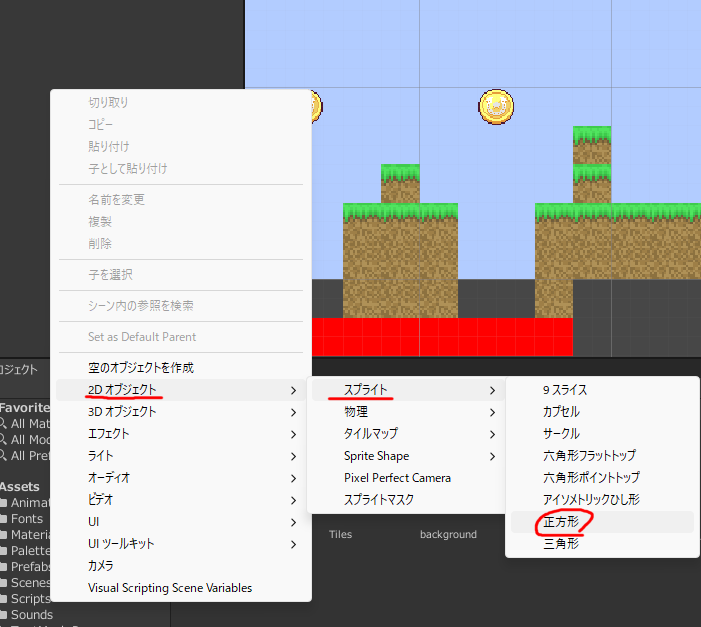The width and height of the screenshot is (701, 627).
Task: Click the Assets root heading
Action: pyautogui.click(x=20, y=487)
